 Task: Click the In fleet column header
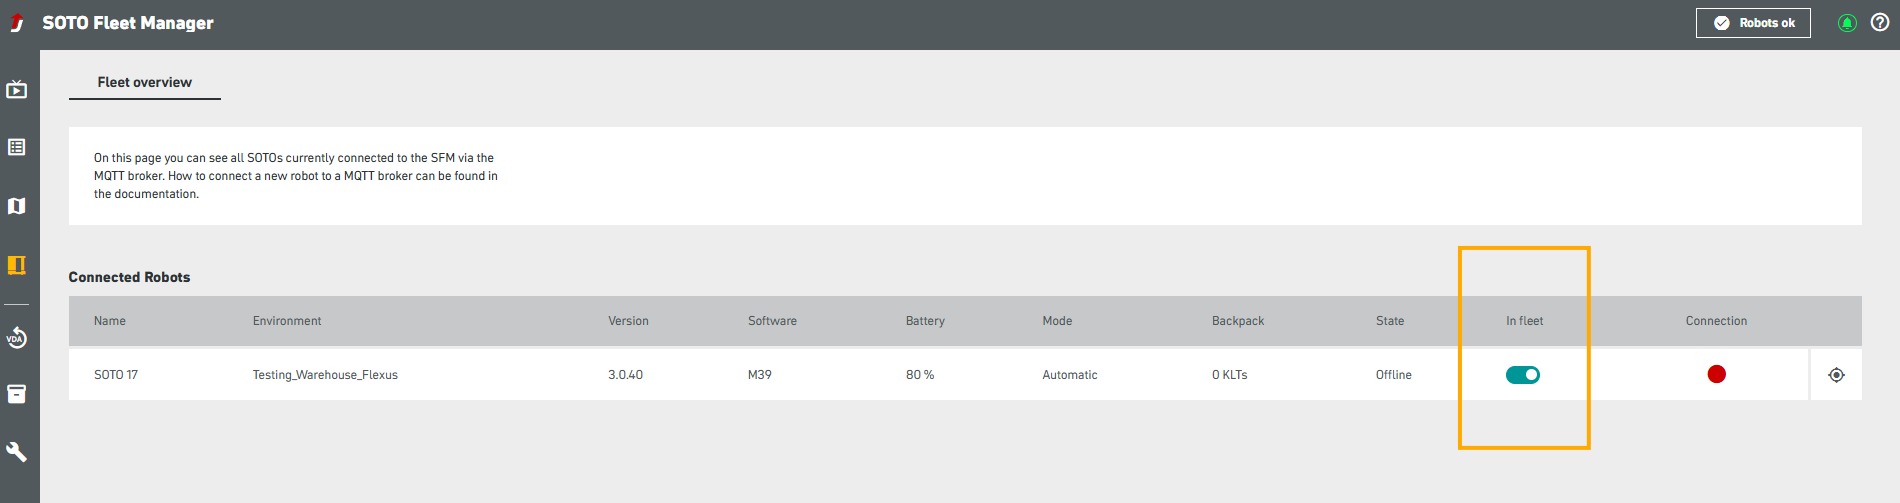click(x=1525, y=321)
